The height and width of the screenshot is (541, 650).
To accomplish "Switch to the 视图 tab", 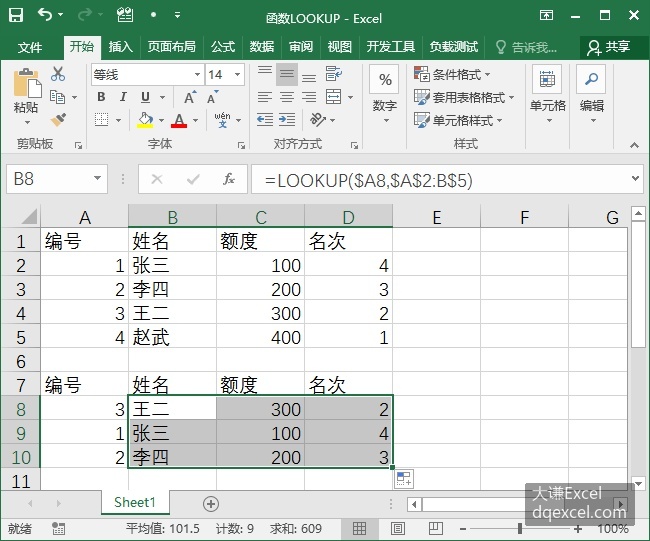I will click(x=340, y=46).
